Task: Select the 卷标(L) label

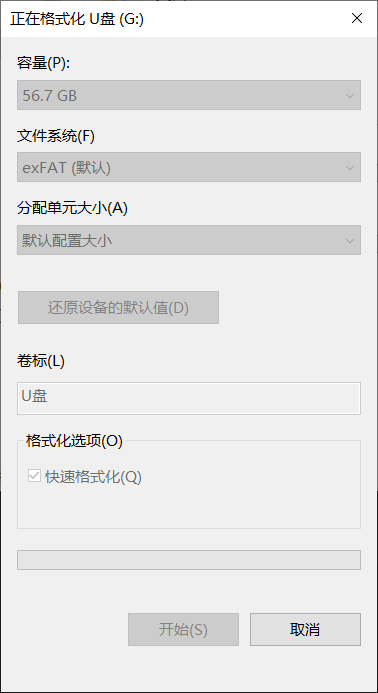Action: (41, 361)
